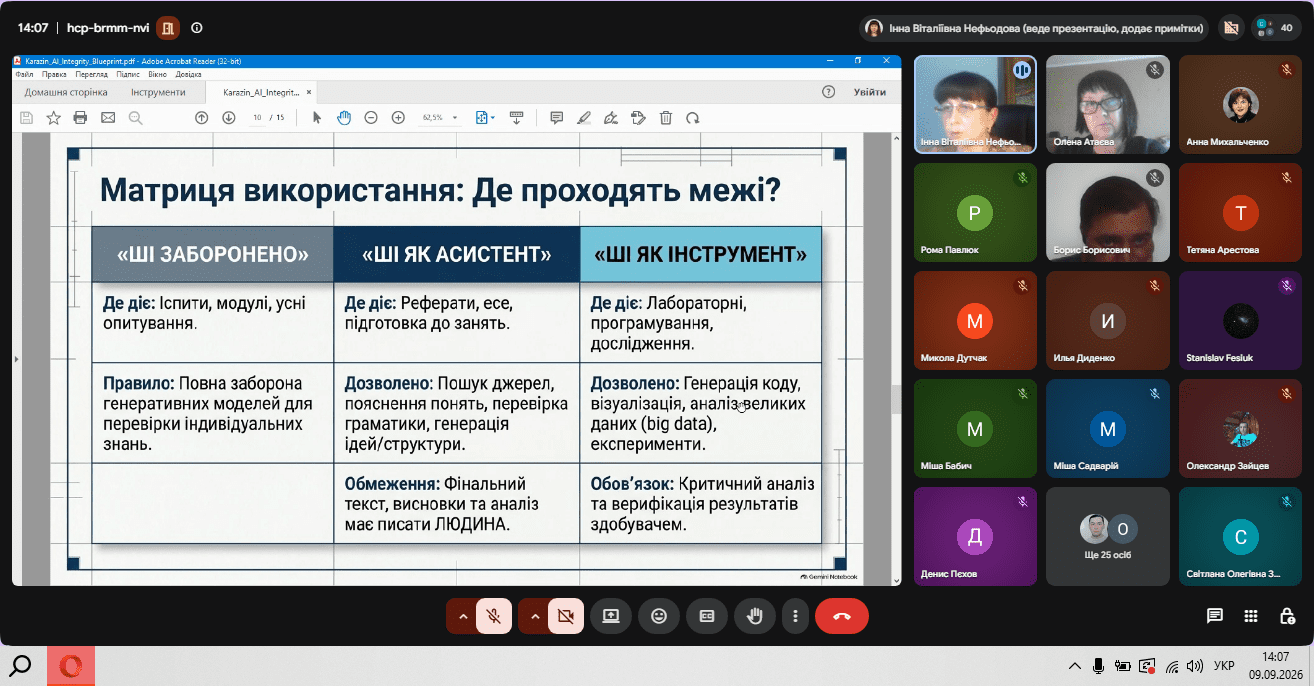Click the Увійти sign-in button
Image resolution: width=1314 pixels, height=686 pixels.
pos(869,92)
